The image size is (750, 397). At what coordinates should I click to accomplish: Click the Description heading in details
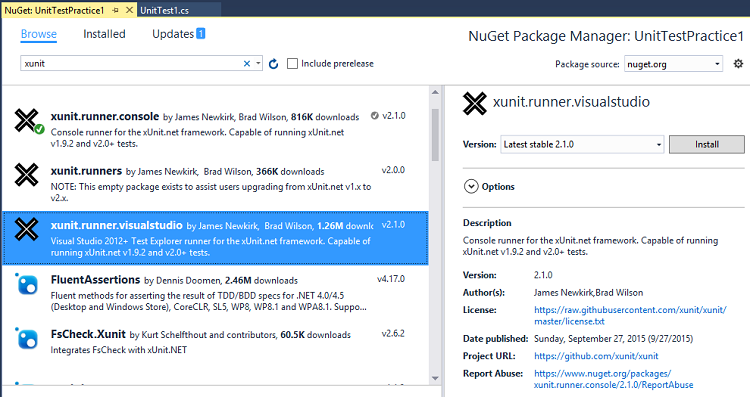point(487,223)
